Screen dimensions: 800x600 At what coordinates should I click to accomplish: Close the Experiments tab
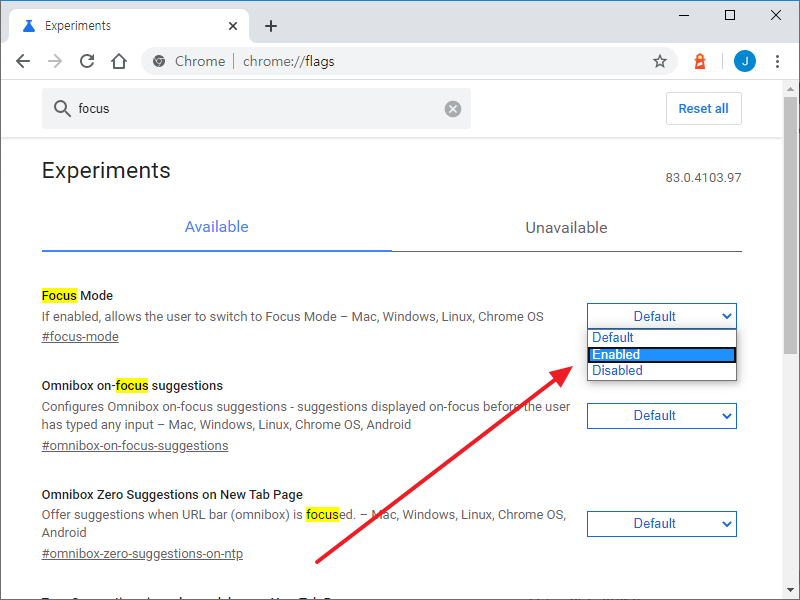[233, 26]
